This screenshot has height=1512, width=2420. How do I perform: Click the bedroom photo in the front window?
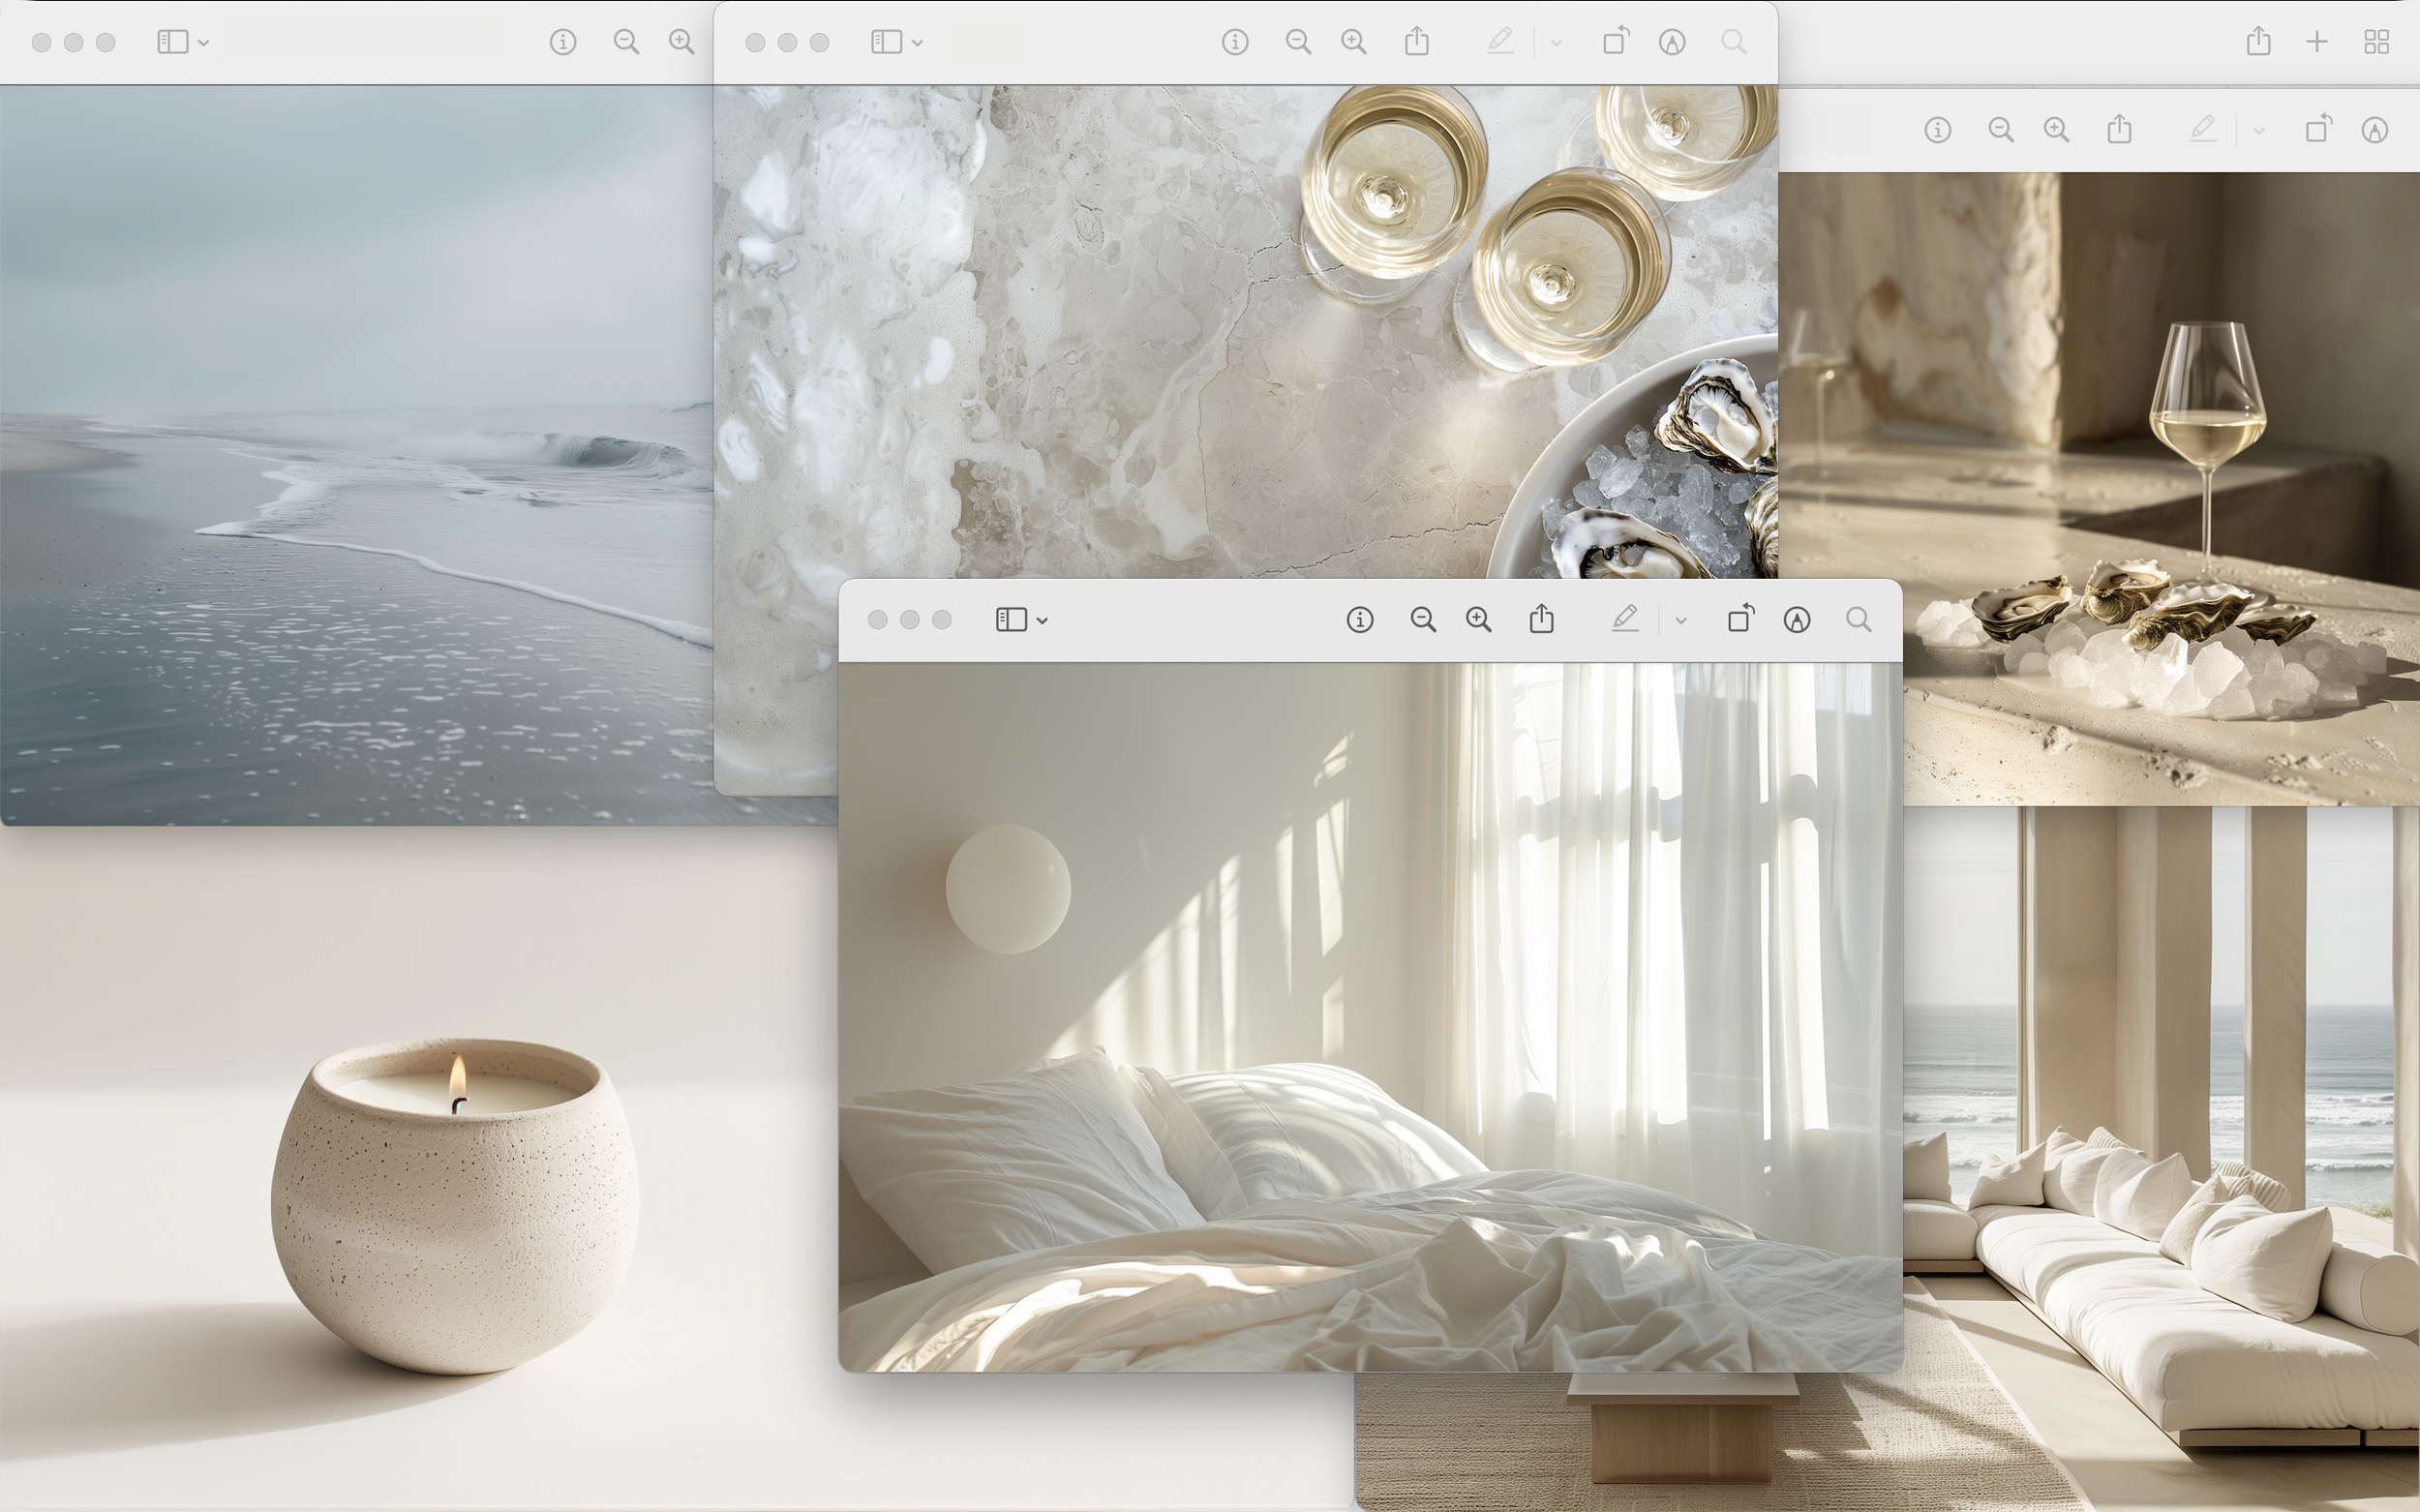[1370, 1017]
